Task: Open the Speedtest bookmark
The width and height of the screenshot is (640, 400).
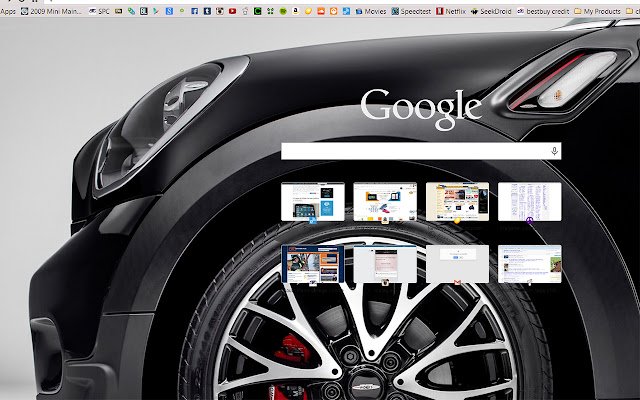Action: 411,11
